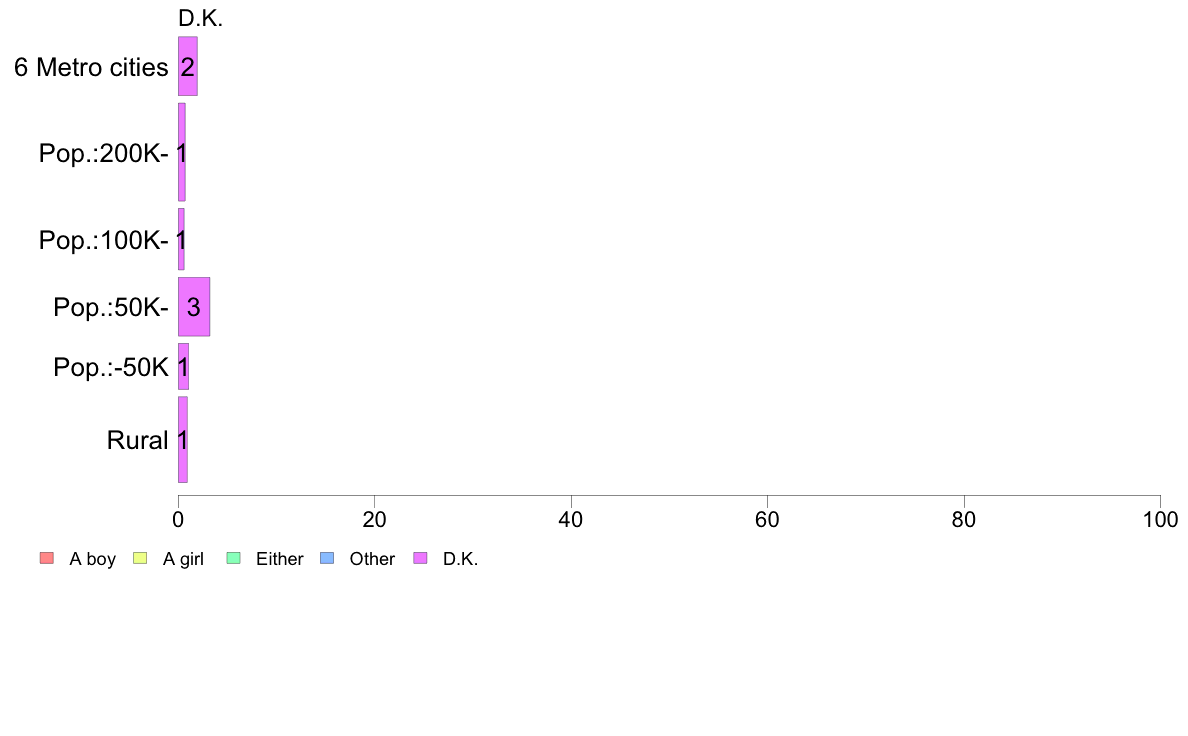Click the 'A girl' yellow legend swatch
Image resolution: width=1188 pixels, height=736 pixels.
[140, 559]
